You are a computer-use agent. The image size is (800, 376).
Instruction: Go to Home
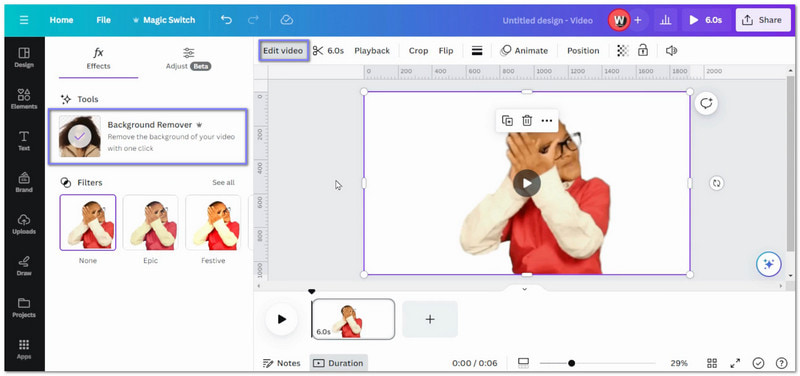[x=61, y=20]
